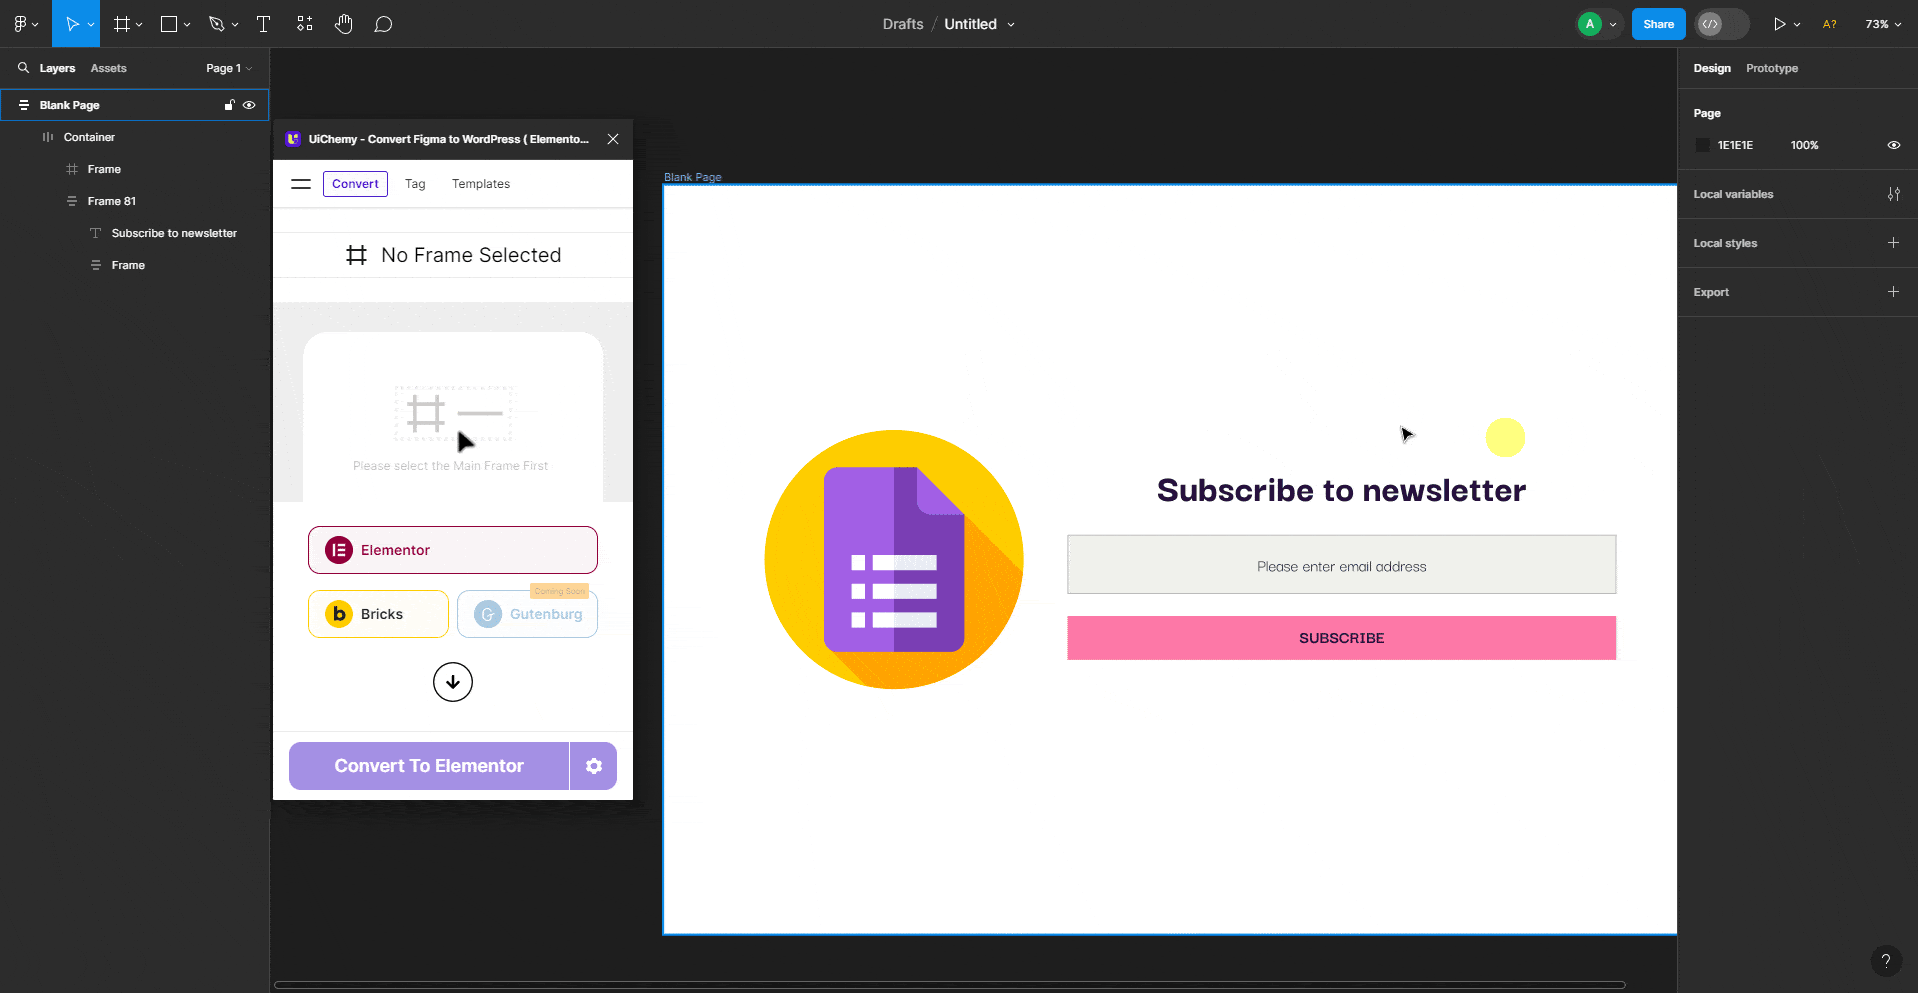The width and height of the screenshot is (1918, 993).
Task: Select the Pen tool
Action: (217, 23)
